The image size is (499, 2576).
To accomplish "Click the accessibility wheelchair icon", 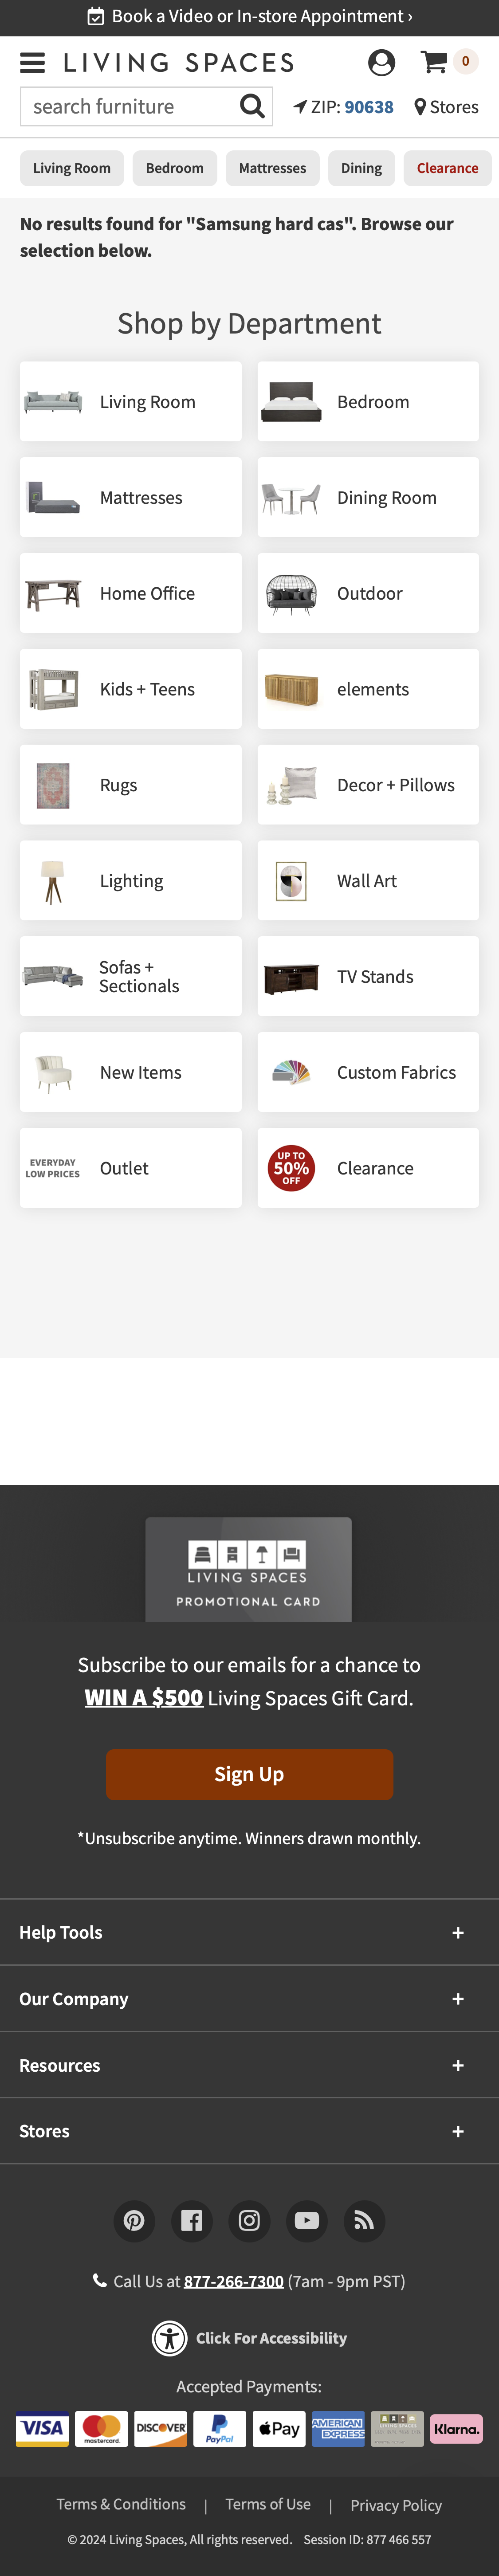I will pos(170,2338).
